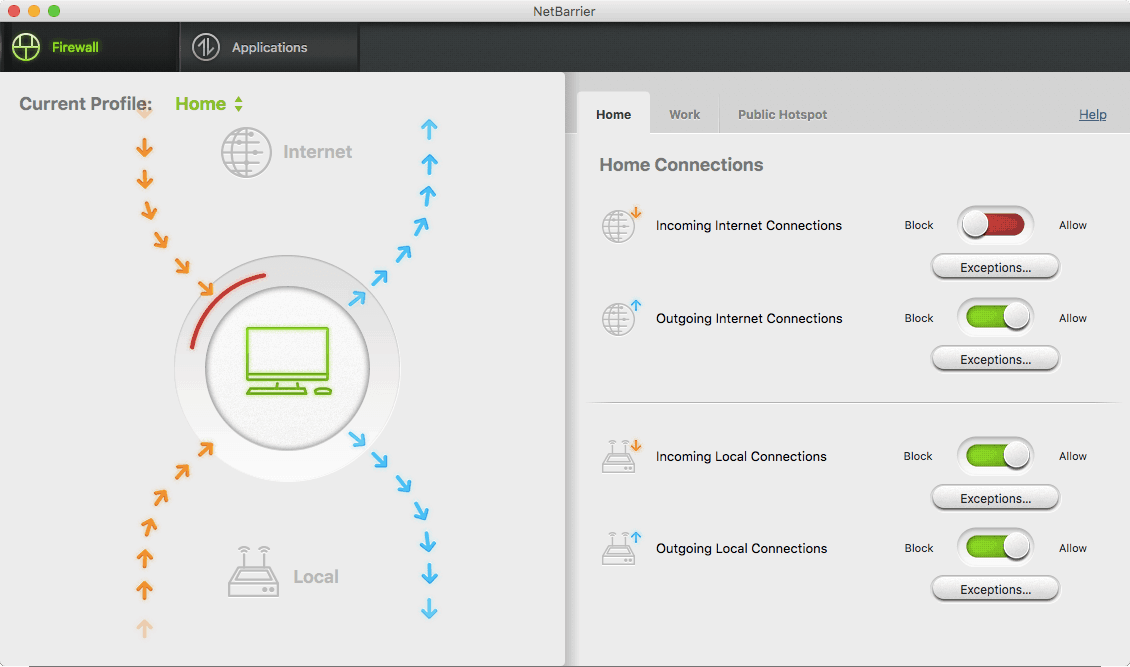Click the Outgoing Internet Connections globe icon
Viewport: 1130px width, 667px height.
pos(620,318)
